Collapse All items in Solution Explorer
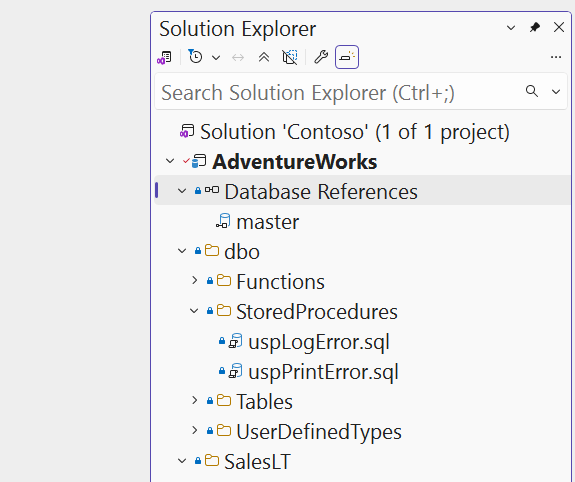The image size is (575, 482). coord(264,57)
